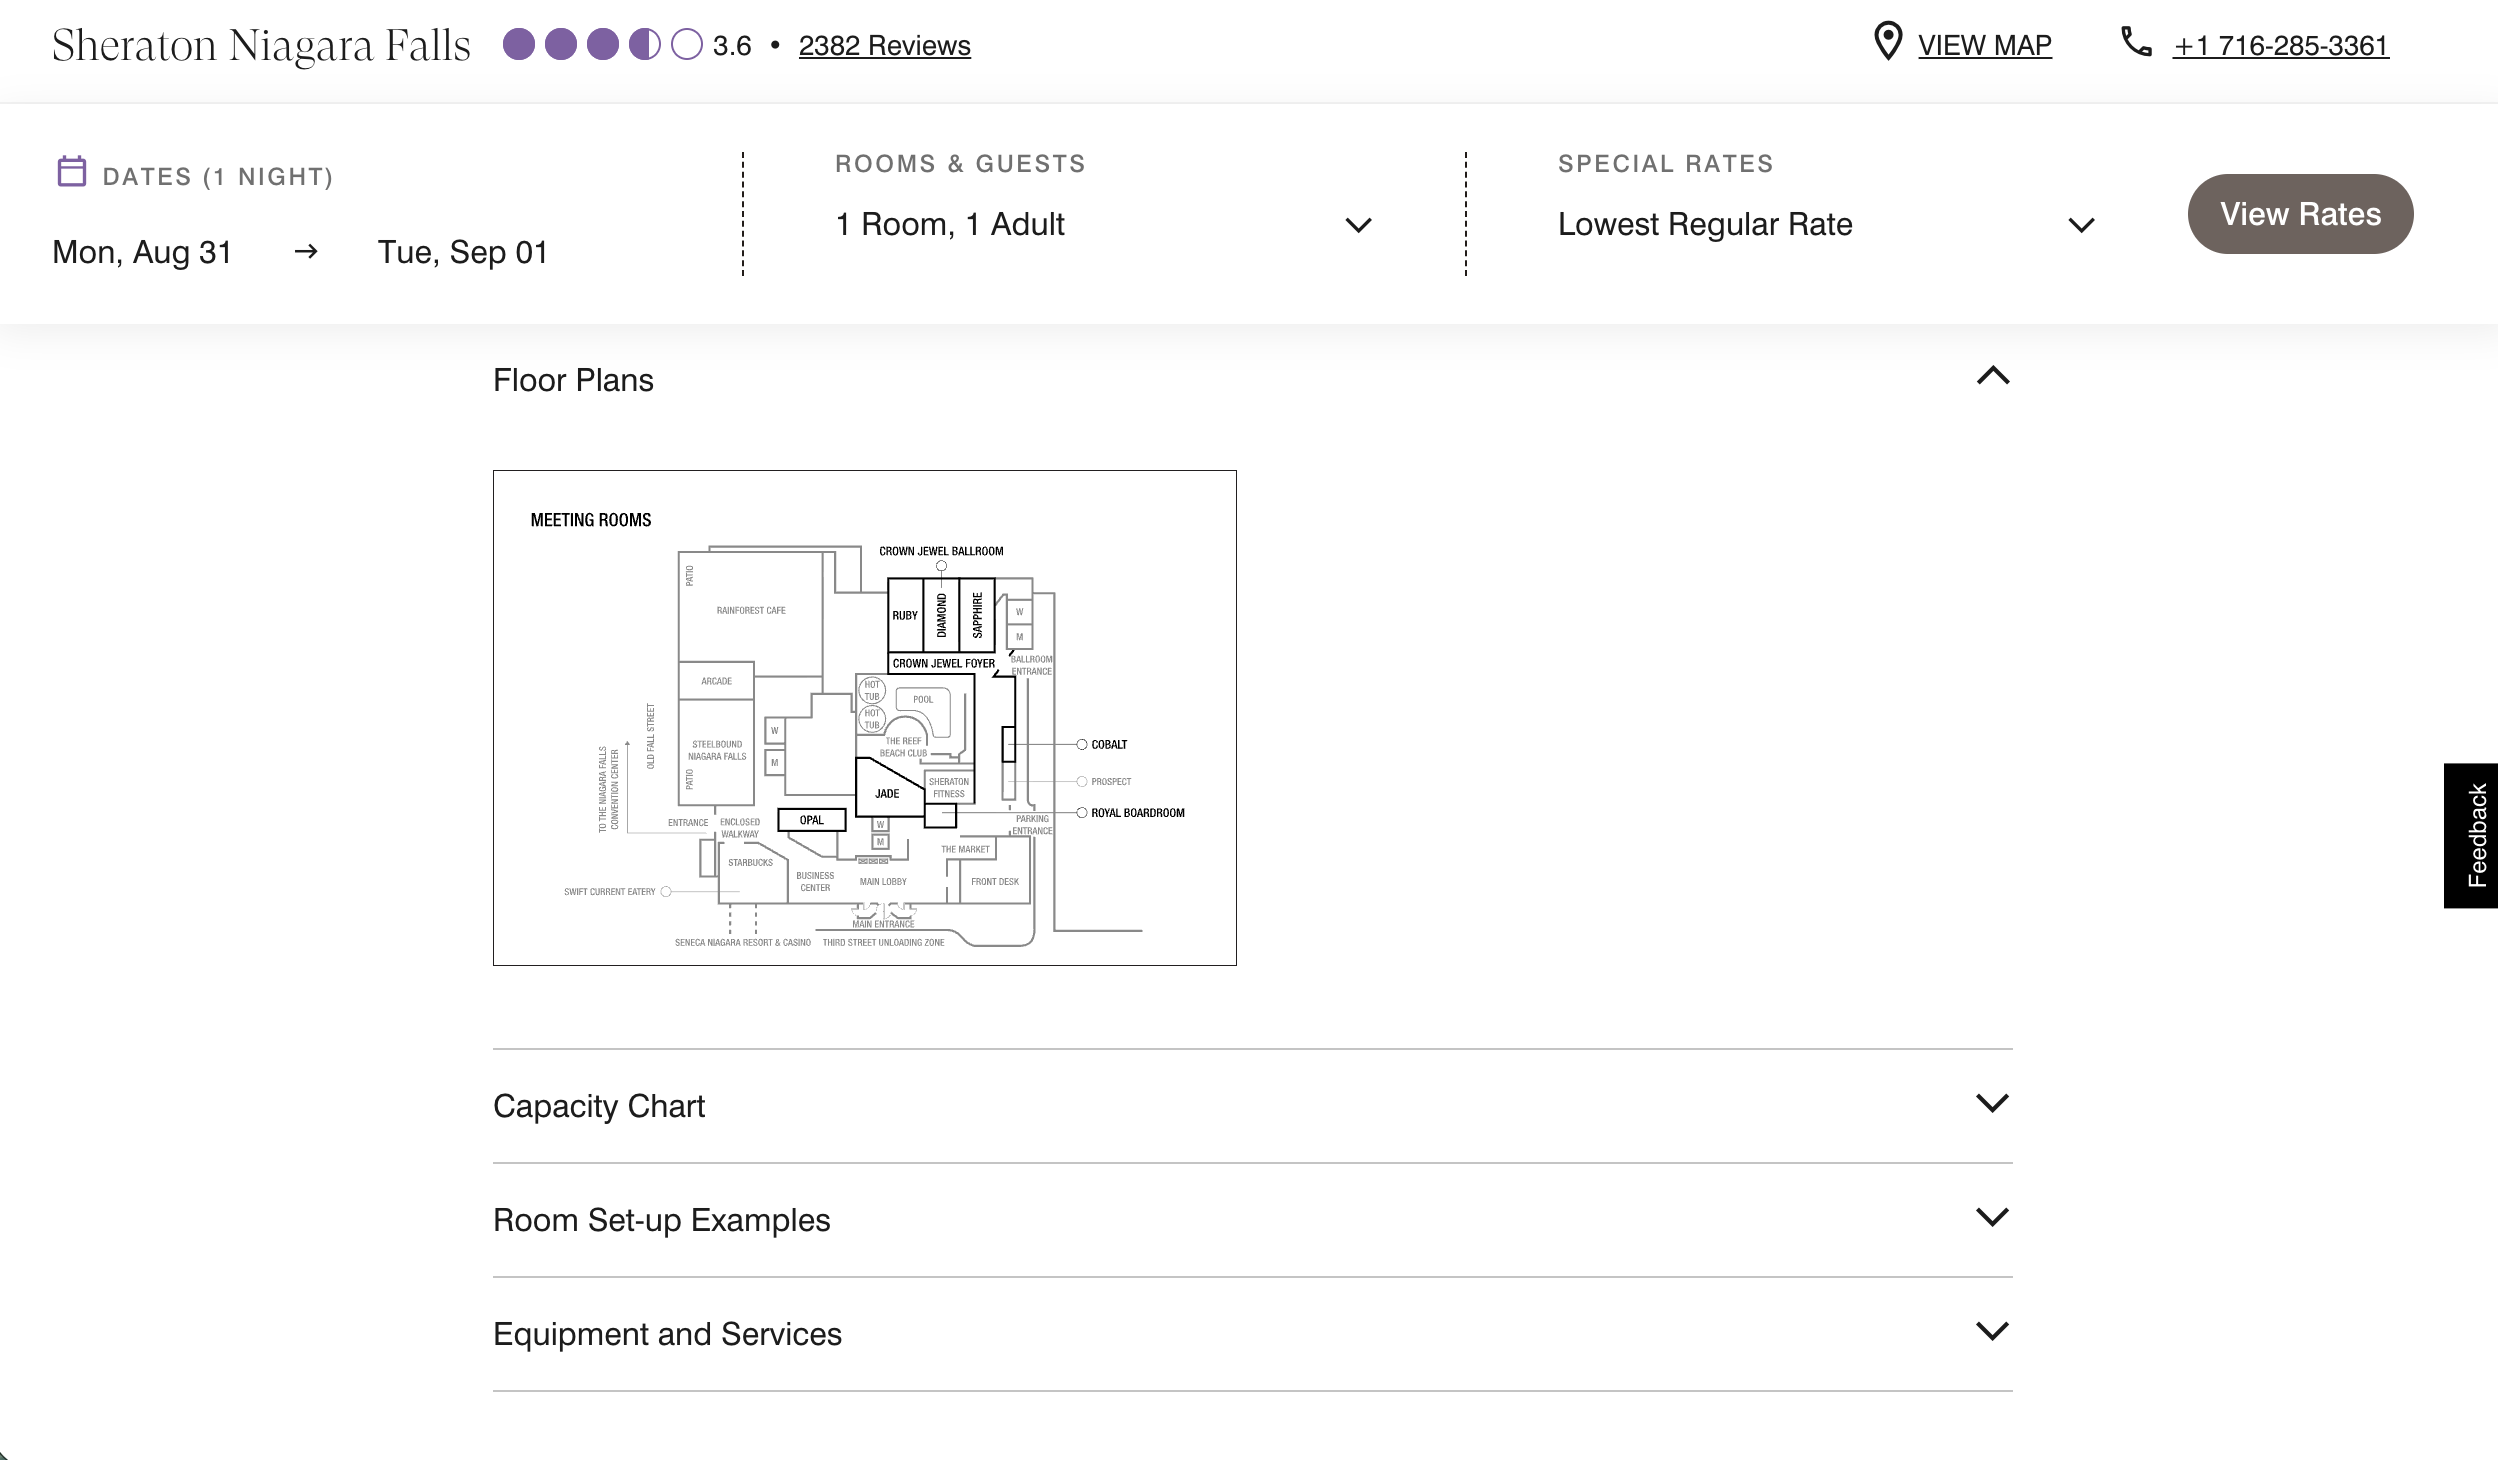Open the 2382 Reviews link

(x=884, y=46)
